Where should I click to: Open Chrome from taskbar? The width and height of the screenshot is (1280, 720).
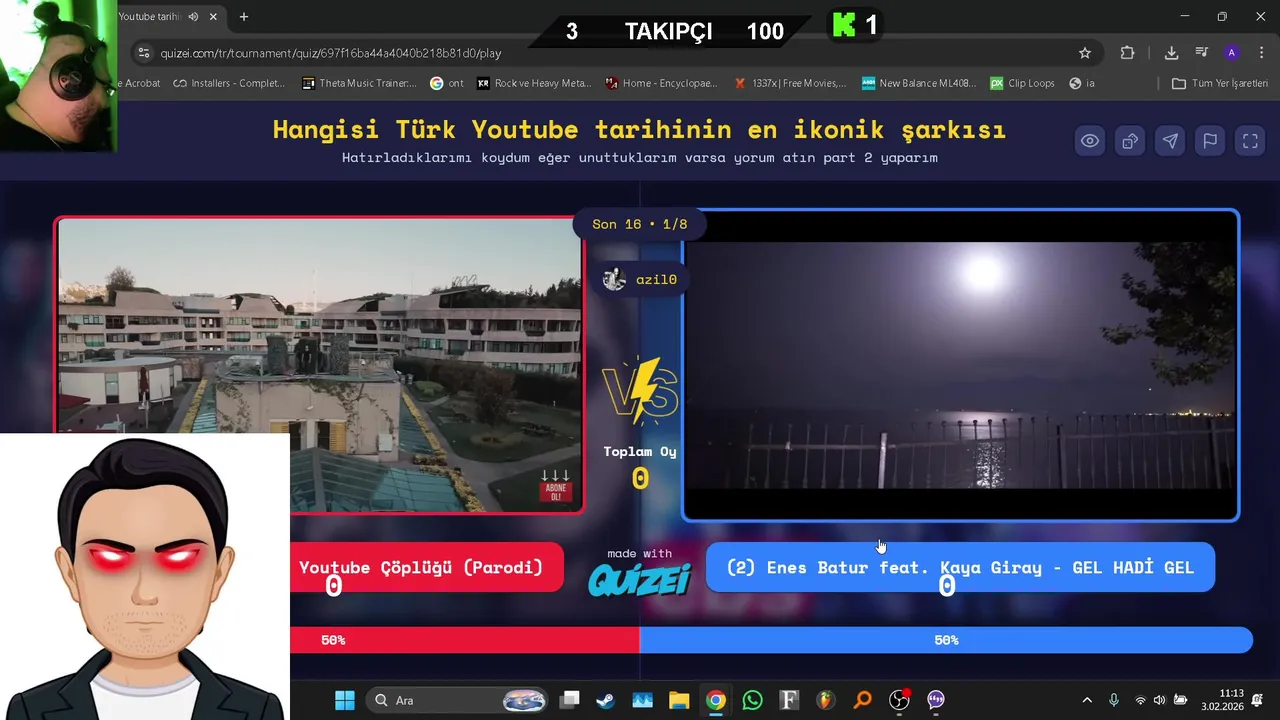click(x=716, y=700)
